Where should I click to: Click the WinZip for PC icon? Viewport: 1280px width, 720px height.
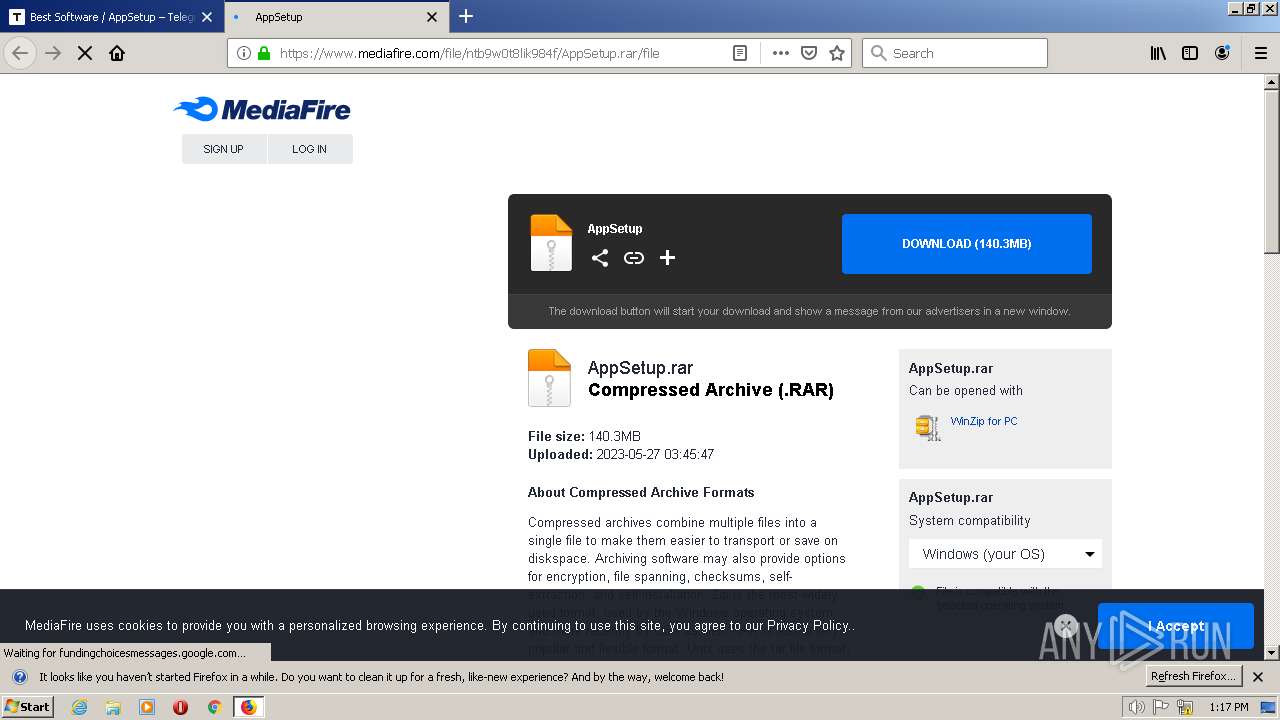[928, 427]
